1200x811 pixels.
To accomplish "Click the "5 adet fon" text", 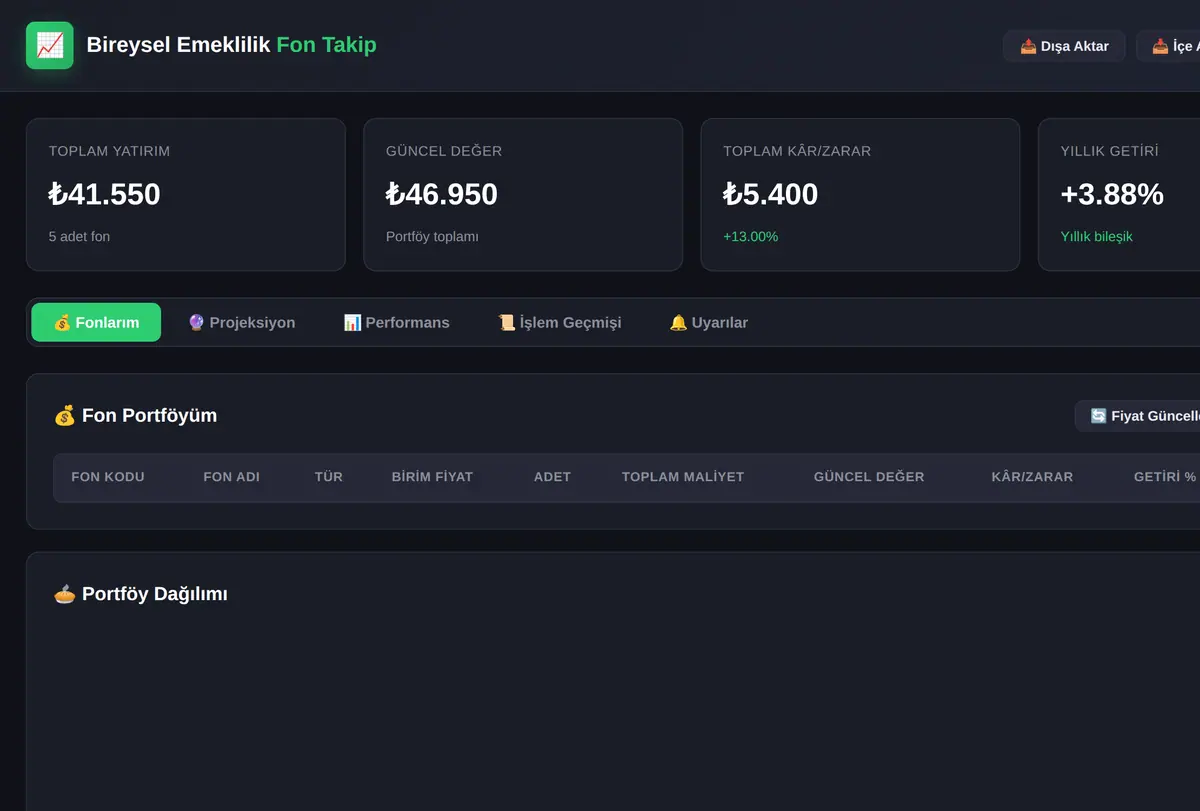I will point(79,237).
